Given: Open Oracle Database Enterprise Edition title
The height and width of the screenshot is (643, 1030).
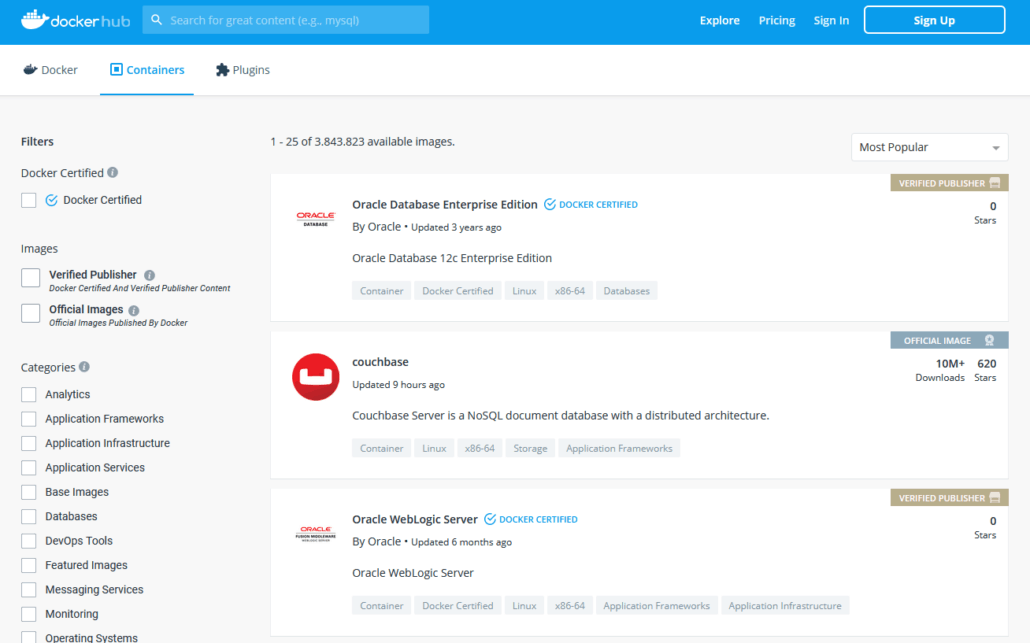Looking at the screenshot, I should click(x=445, y=204).
